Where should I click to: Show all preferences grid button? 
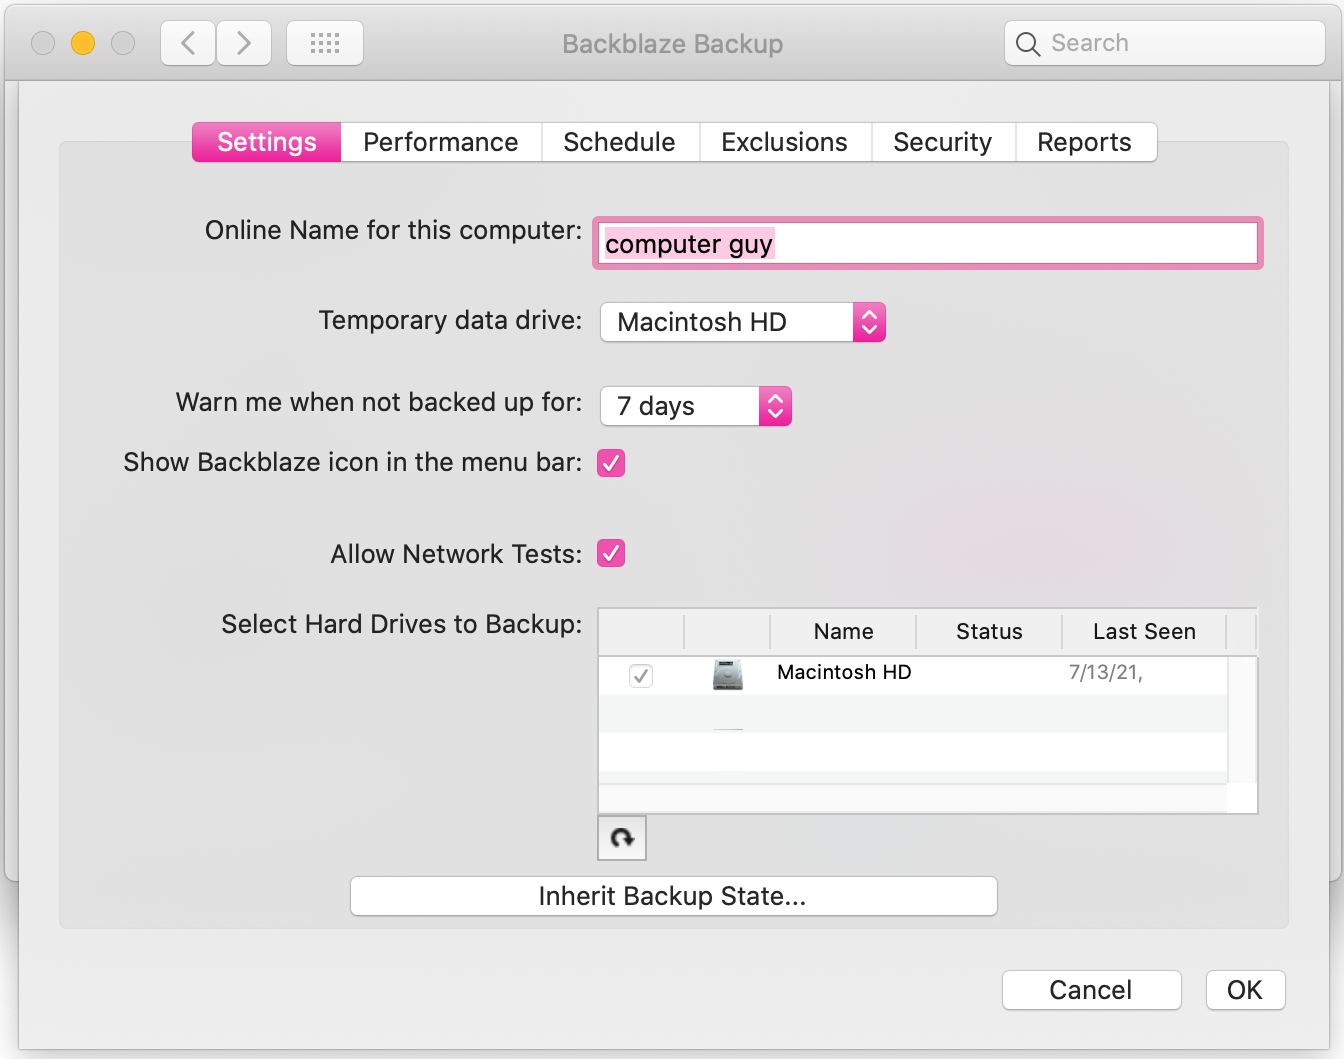(325, 43)
